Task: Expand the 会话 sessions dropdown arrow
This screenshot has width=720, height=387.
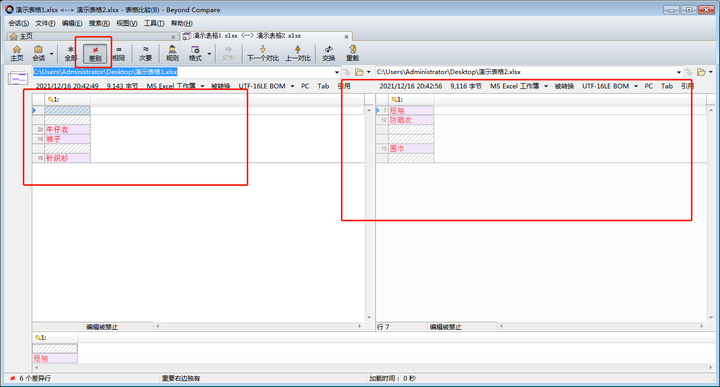Action: coord(51,54)
